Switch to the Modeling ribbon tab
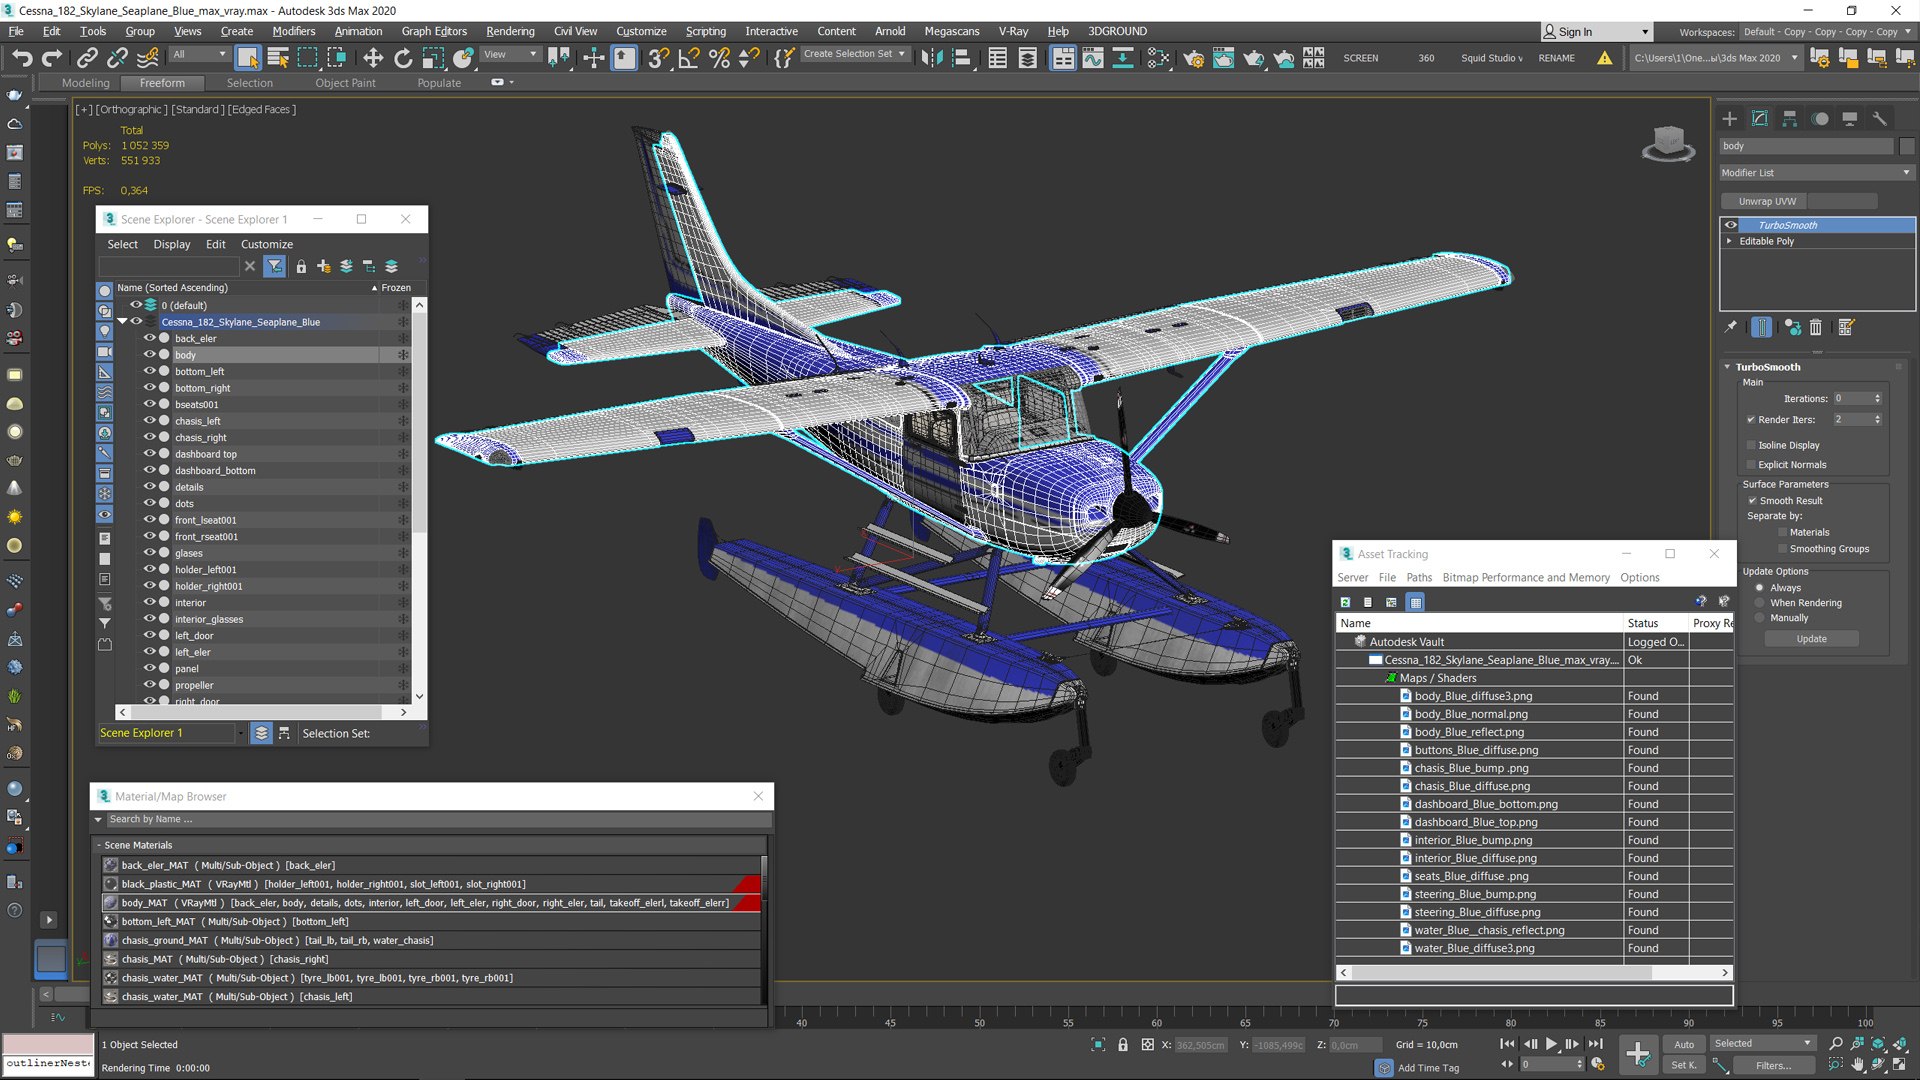The height and width of the screenshot is (1080, 1920). (x=85, y=83)
